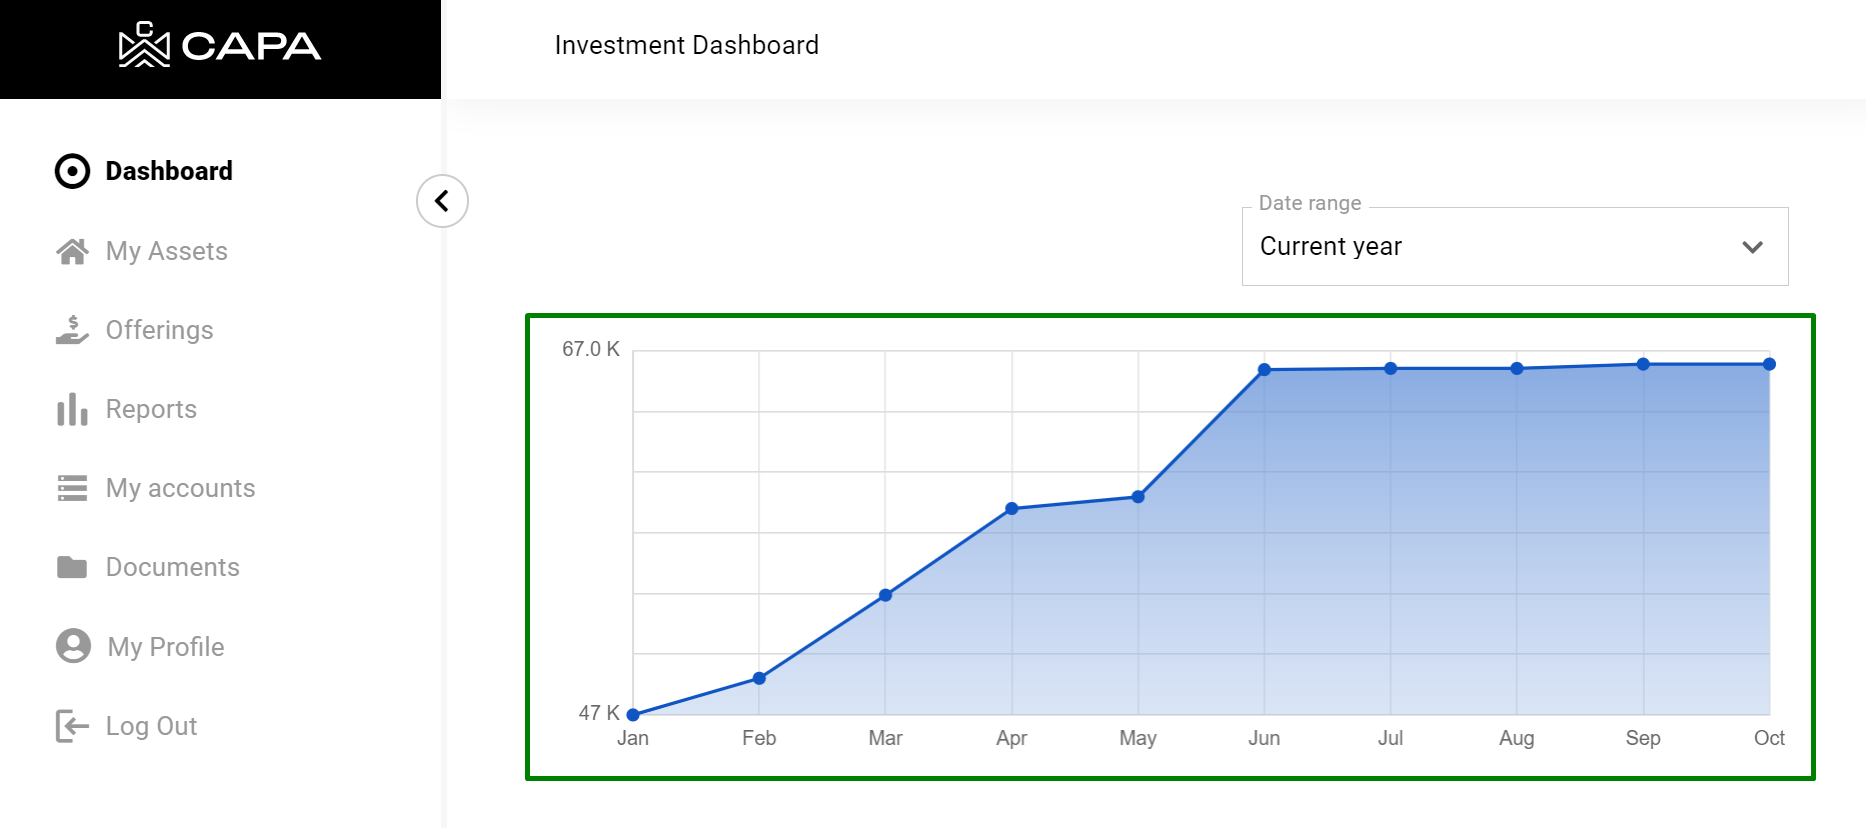This screenshot has width=1866, height=828.
Task: Click the 67.0 K axis label
Action: click(x=591, y=349)
